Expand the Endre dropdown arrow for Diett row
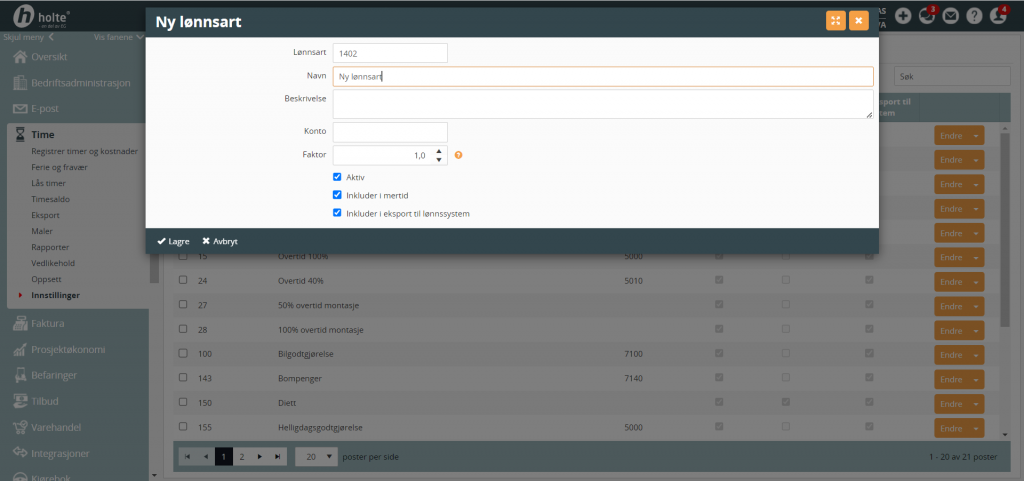The height and width of the screenshot is (481, 1024). [976, 402]
